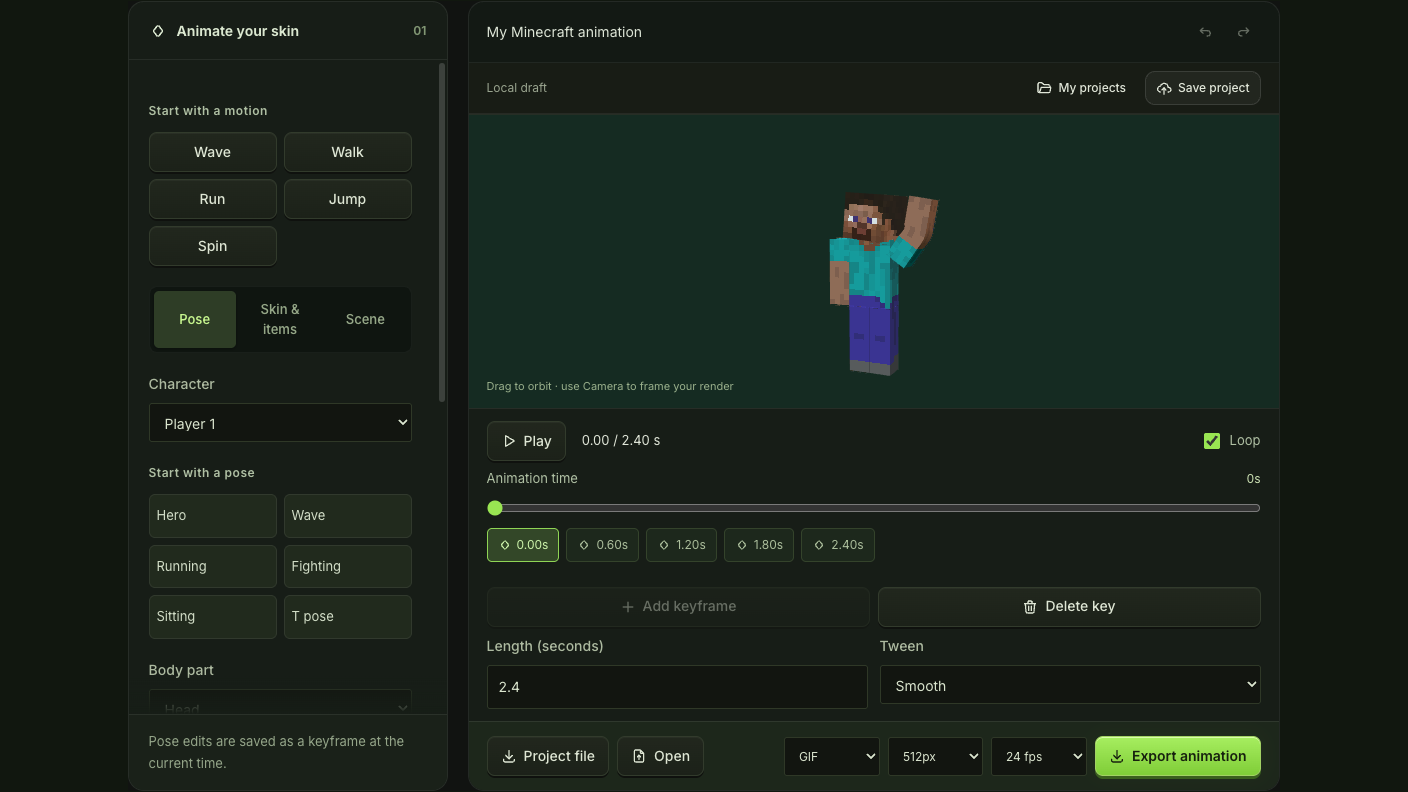Click the redo arrow icon
The image size is (1408, 792).
click(x=1243, y=32)
